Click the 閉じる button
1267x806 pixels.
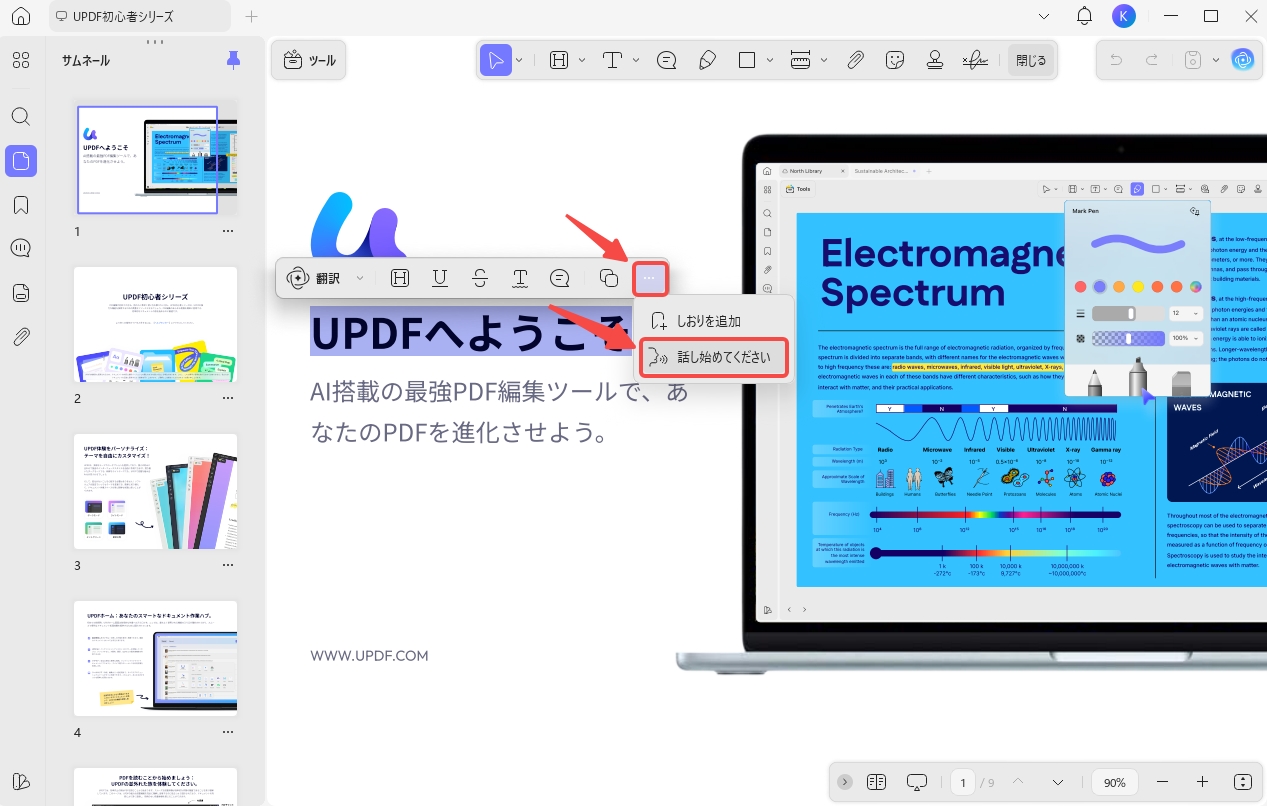point(1031,60)
